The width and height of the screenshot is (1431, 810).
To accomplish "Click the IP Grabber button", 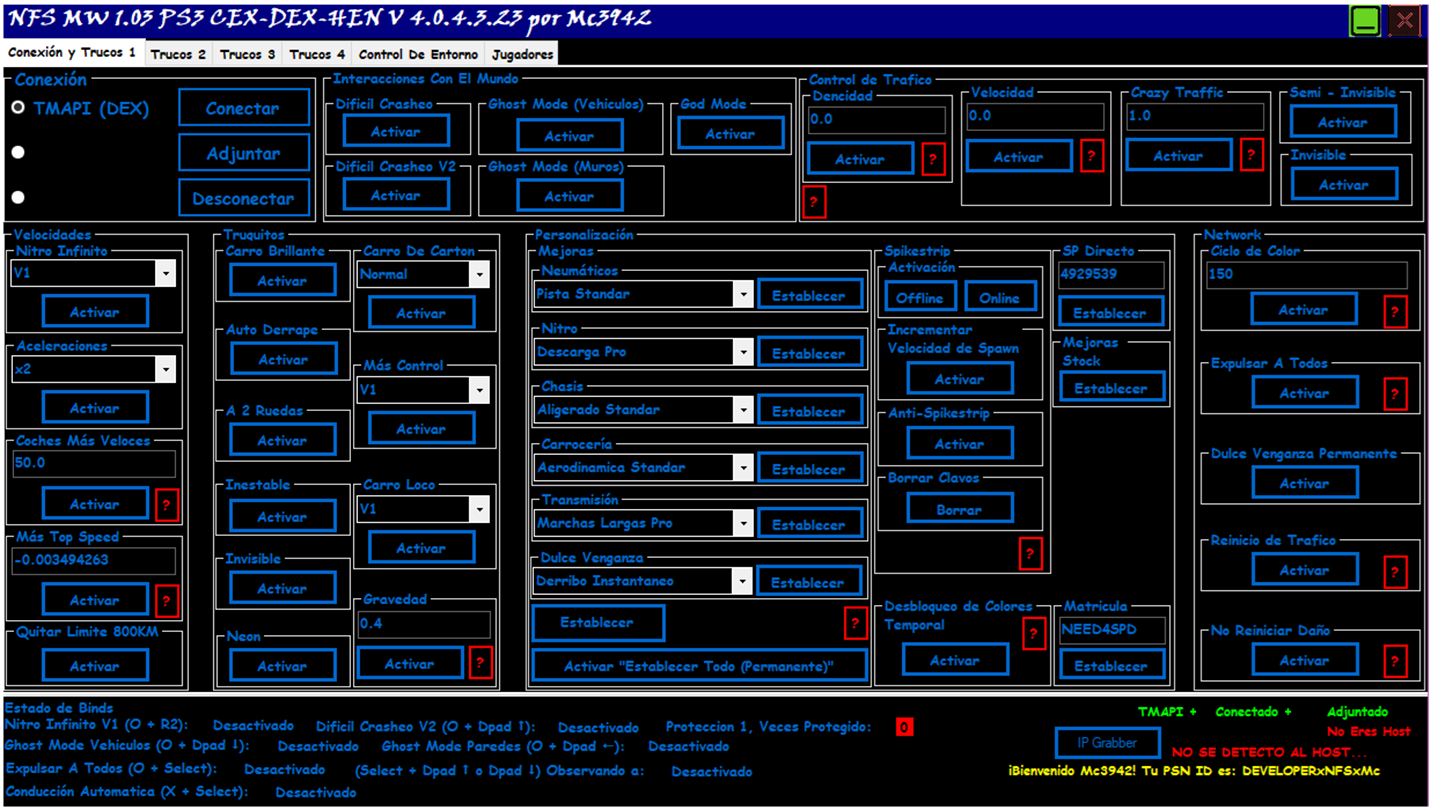I will click(1107, 743).
